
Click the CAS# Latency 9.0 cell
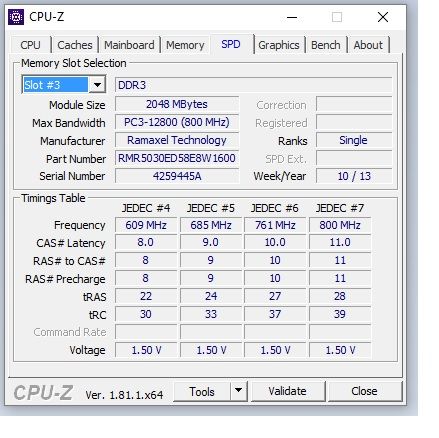211,242
